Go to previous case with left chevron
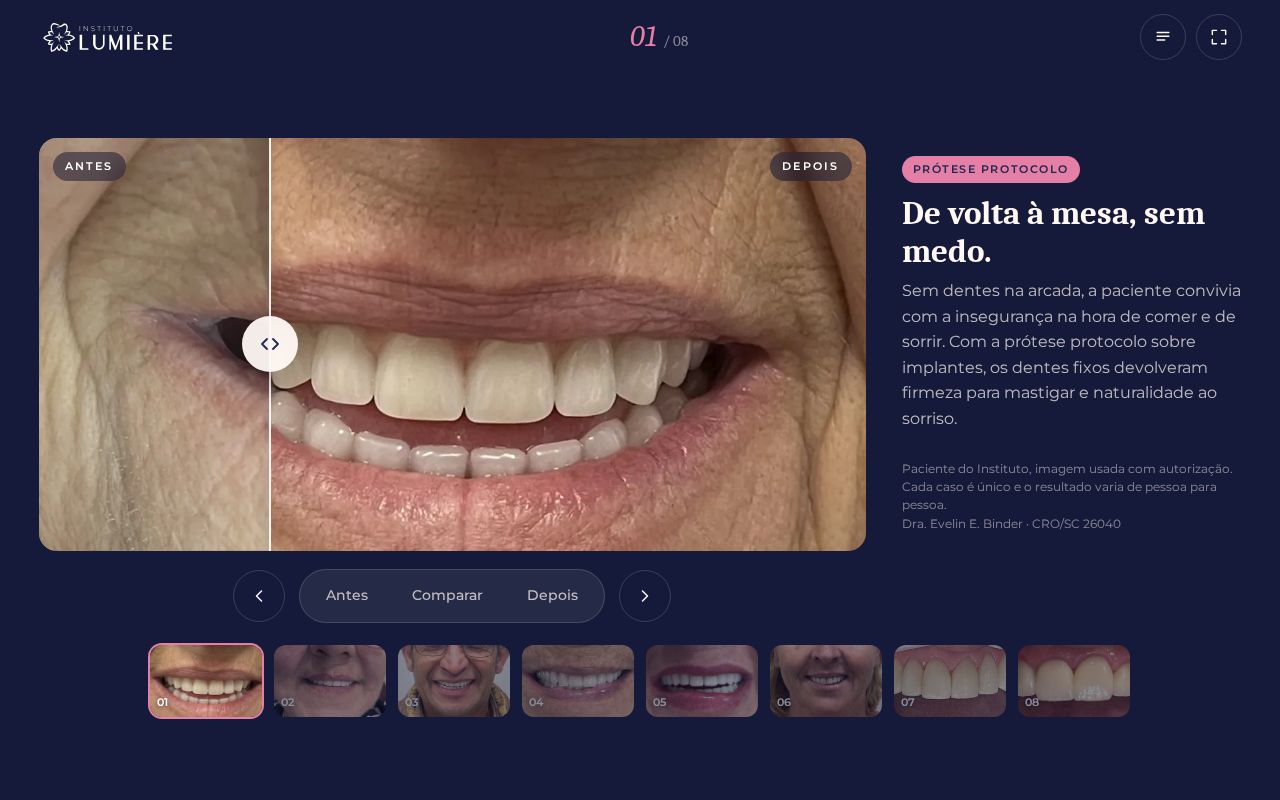 click(259, 596)
